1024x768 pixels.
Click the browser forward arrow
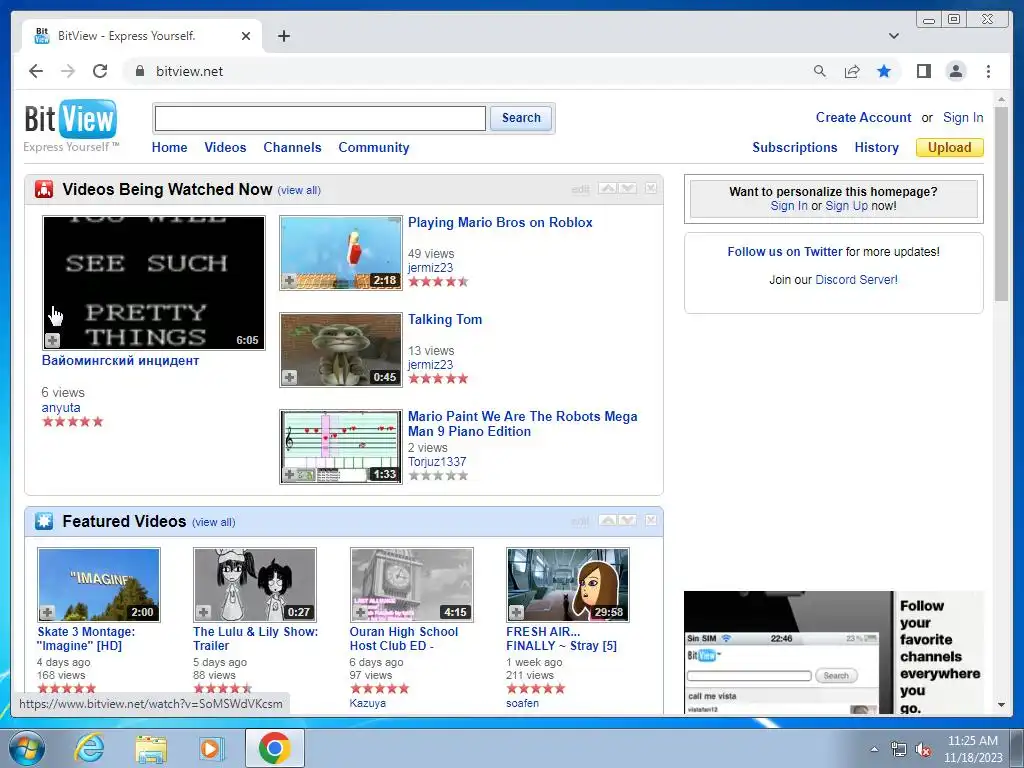pos(68,71)
